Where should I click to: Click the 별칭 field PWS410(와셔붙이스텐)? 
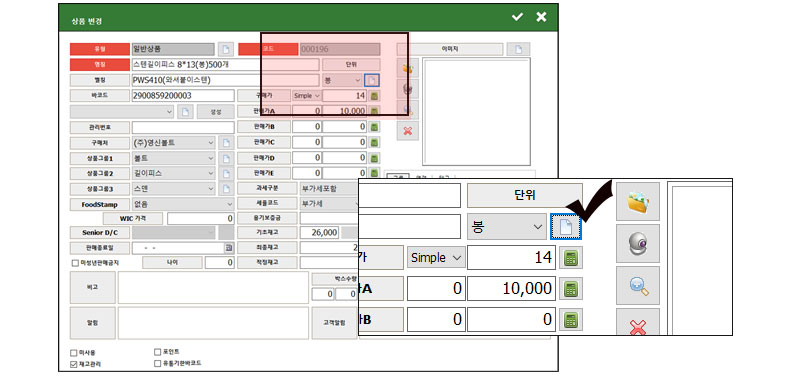coord(226,80)
